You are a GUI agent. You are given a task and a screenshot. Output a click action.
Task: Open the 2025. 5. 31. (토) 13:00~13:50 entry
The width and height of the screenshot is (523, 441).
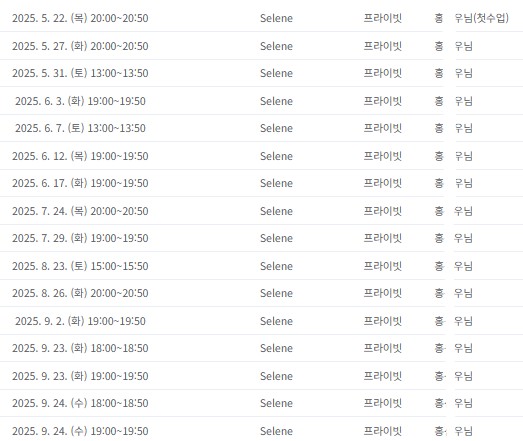(80, 73)
